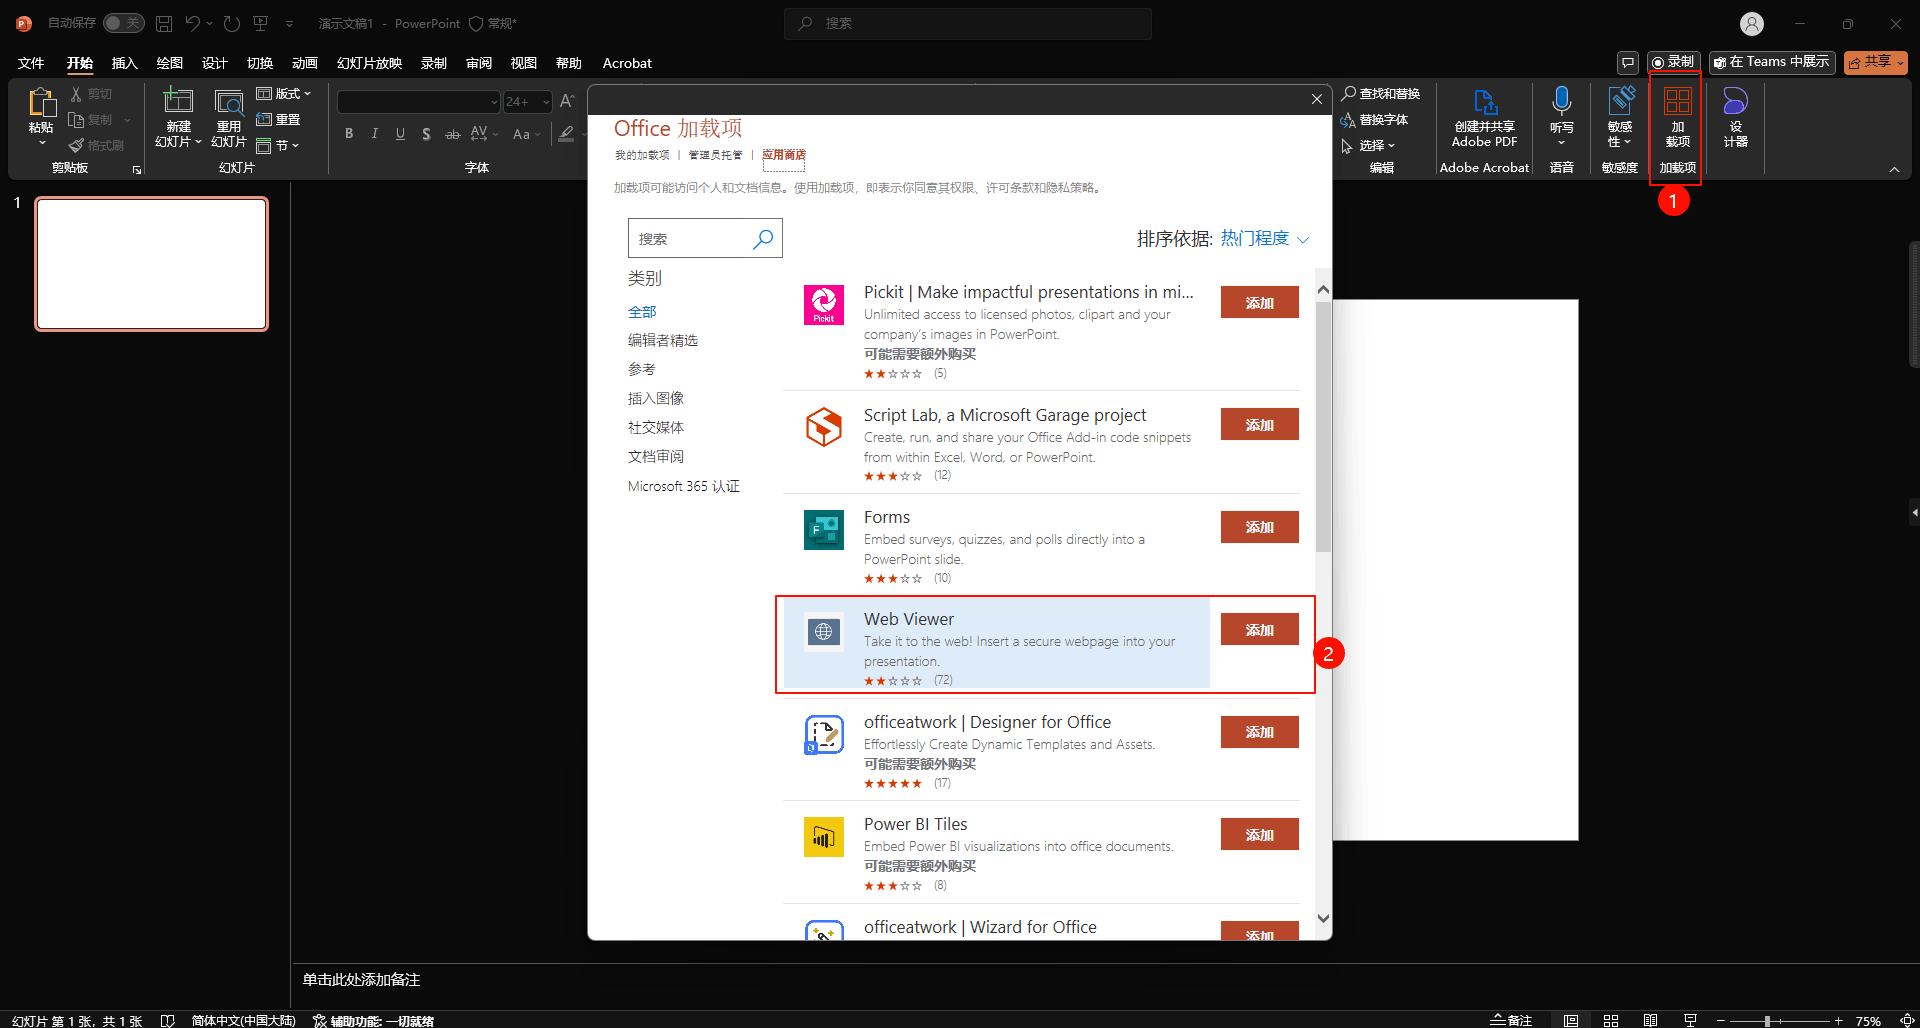Click 创建并共享 Adobe PDF icon
1920x1028 pixels.
coord(1485,102)
